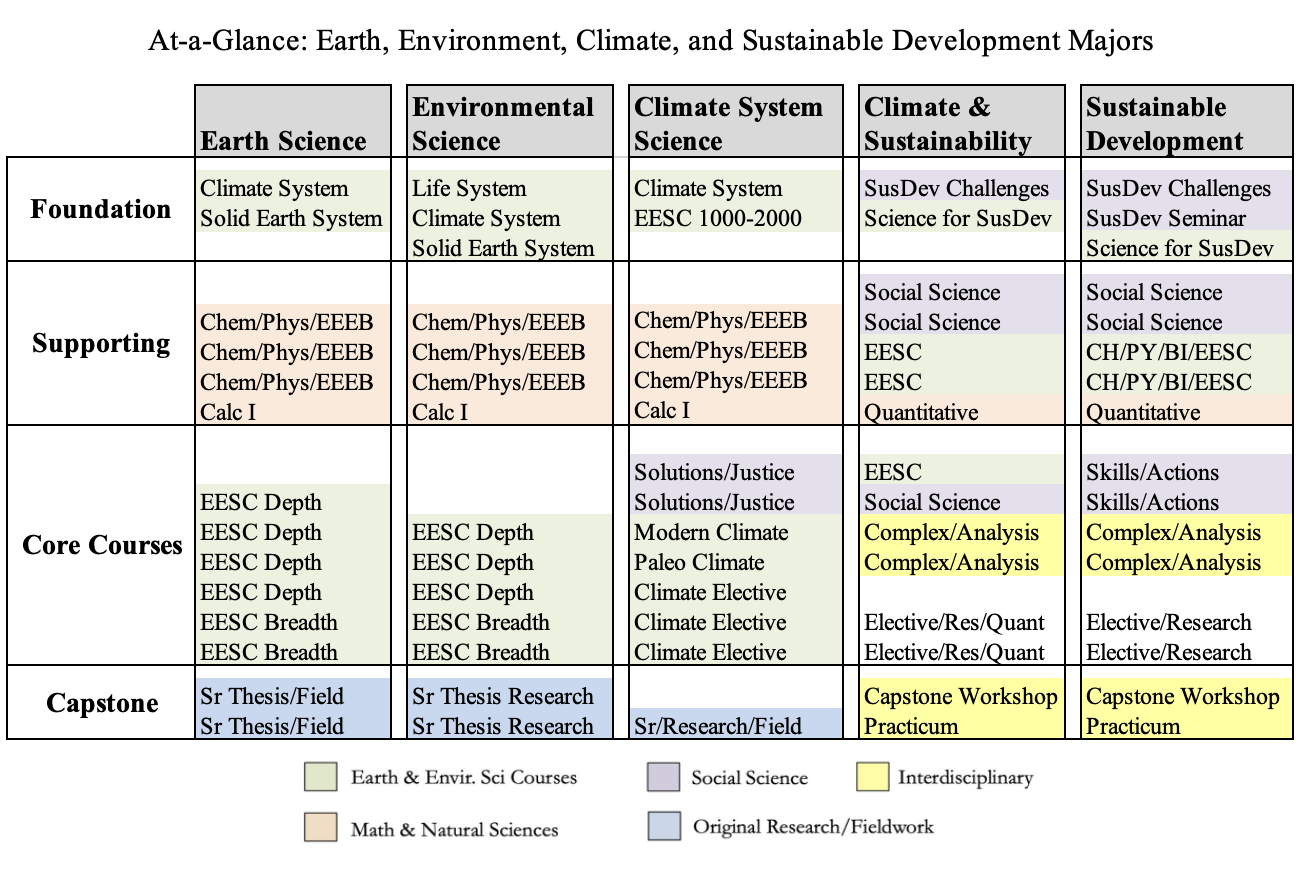Click the green Earth & Envir. Sci Courses legend swatch

320,777
